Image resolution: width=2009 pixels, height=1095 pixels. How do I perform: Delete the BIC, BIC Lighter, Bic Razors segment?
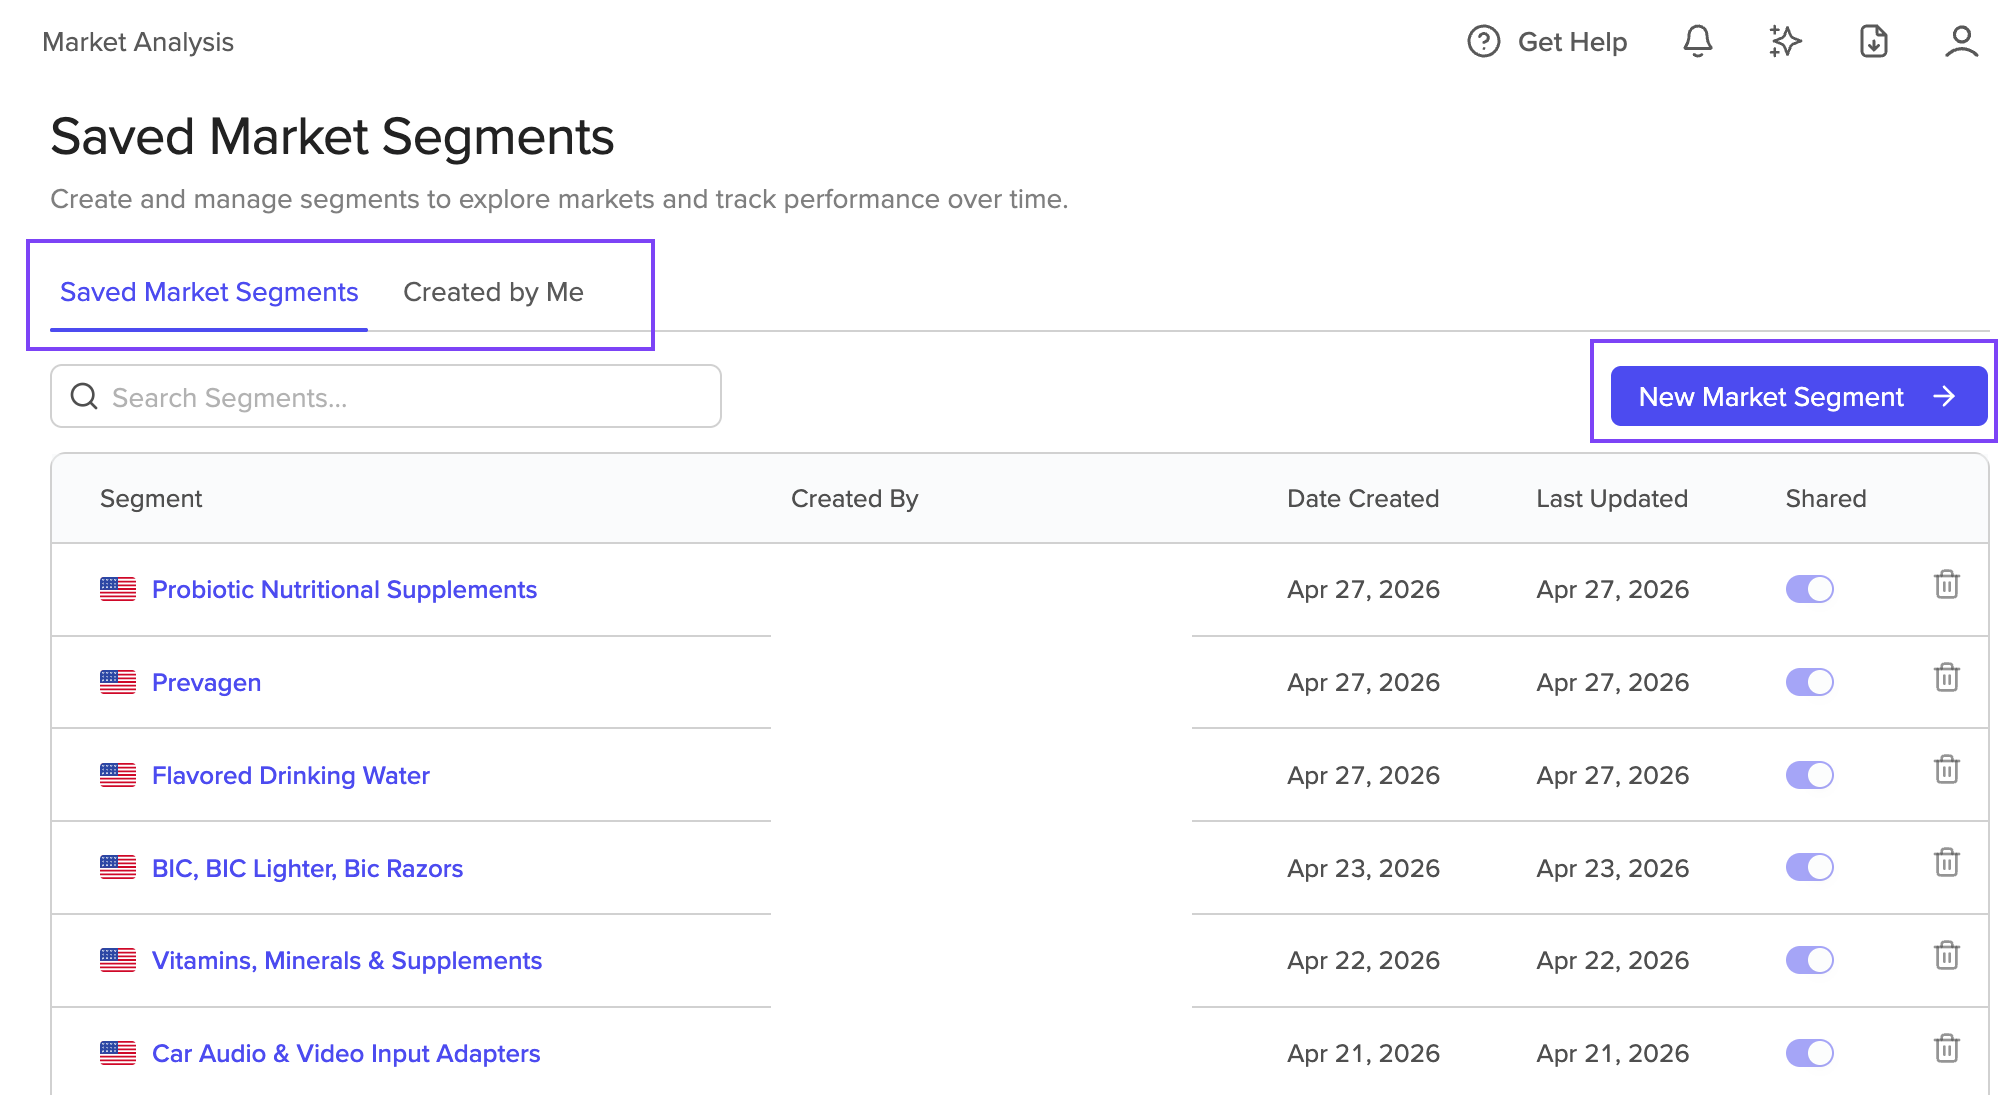point(1946,862)
